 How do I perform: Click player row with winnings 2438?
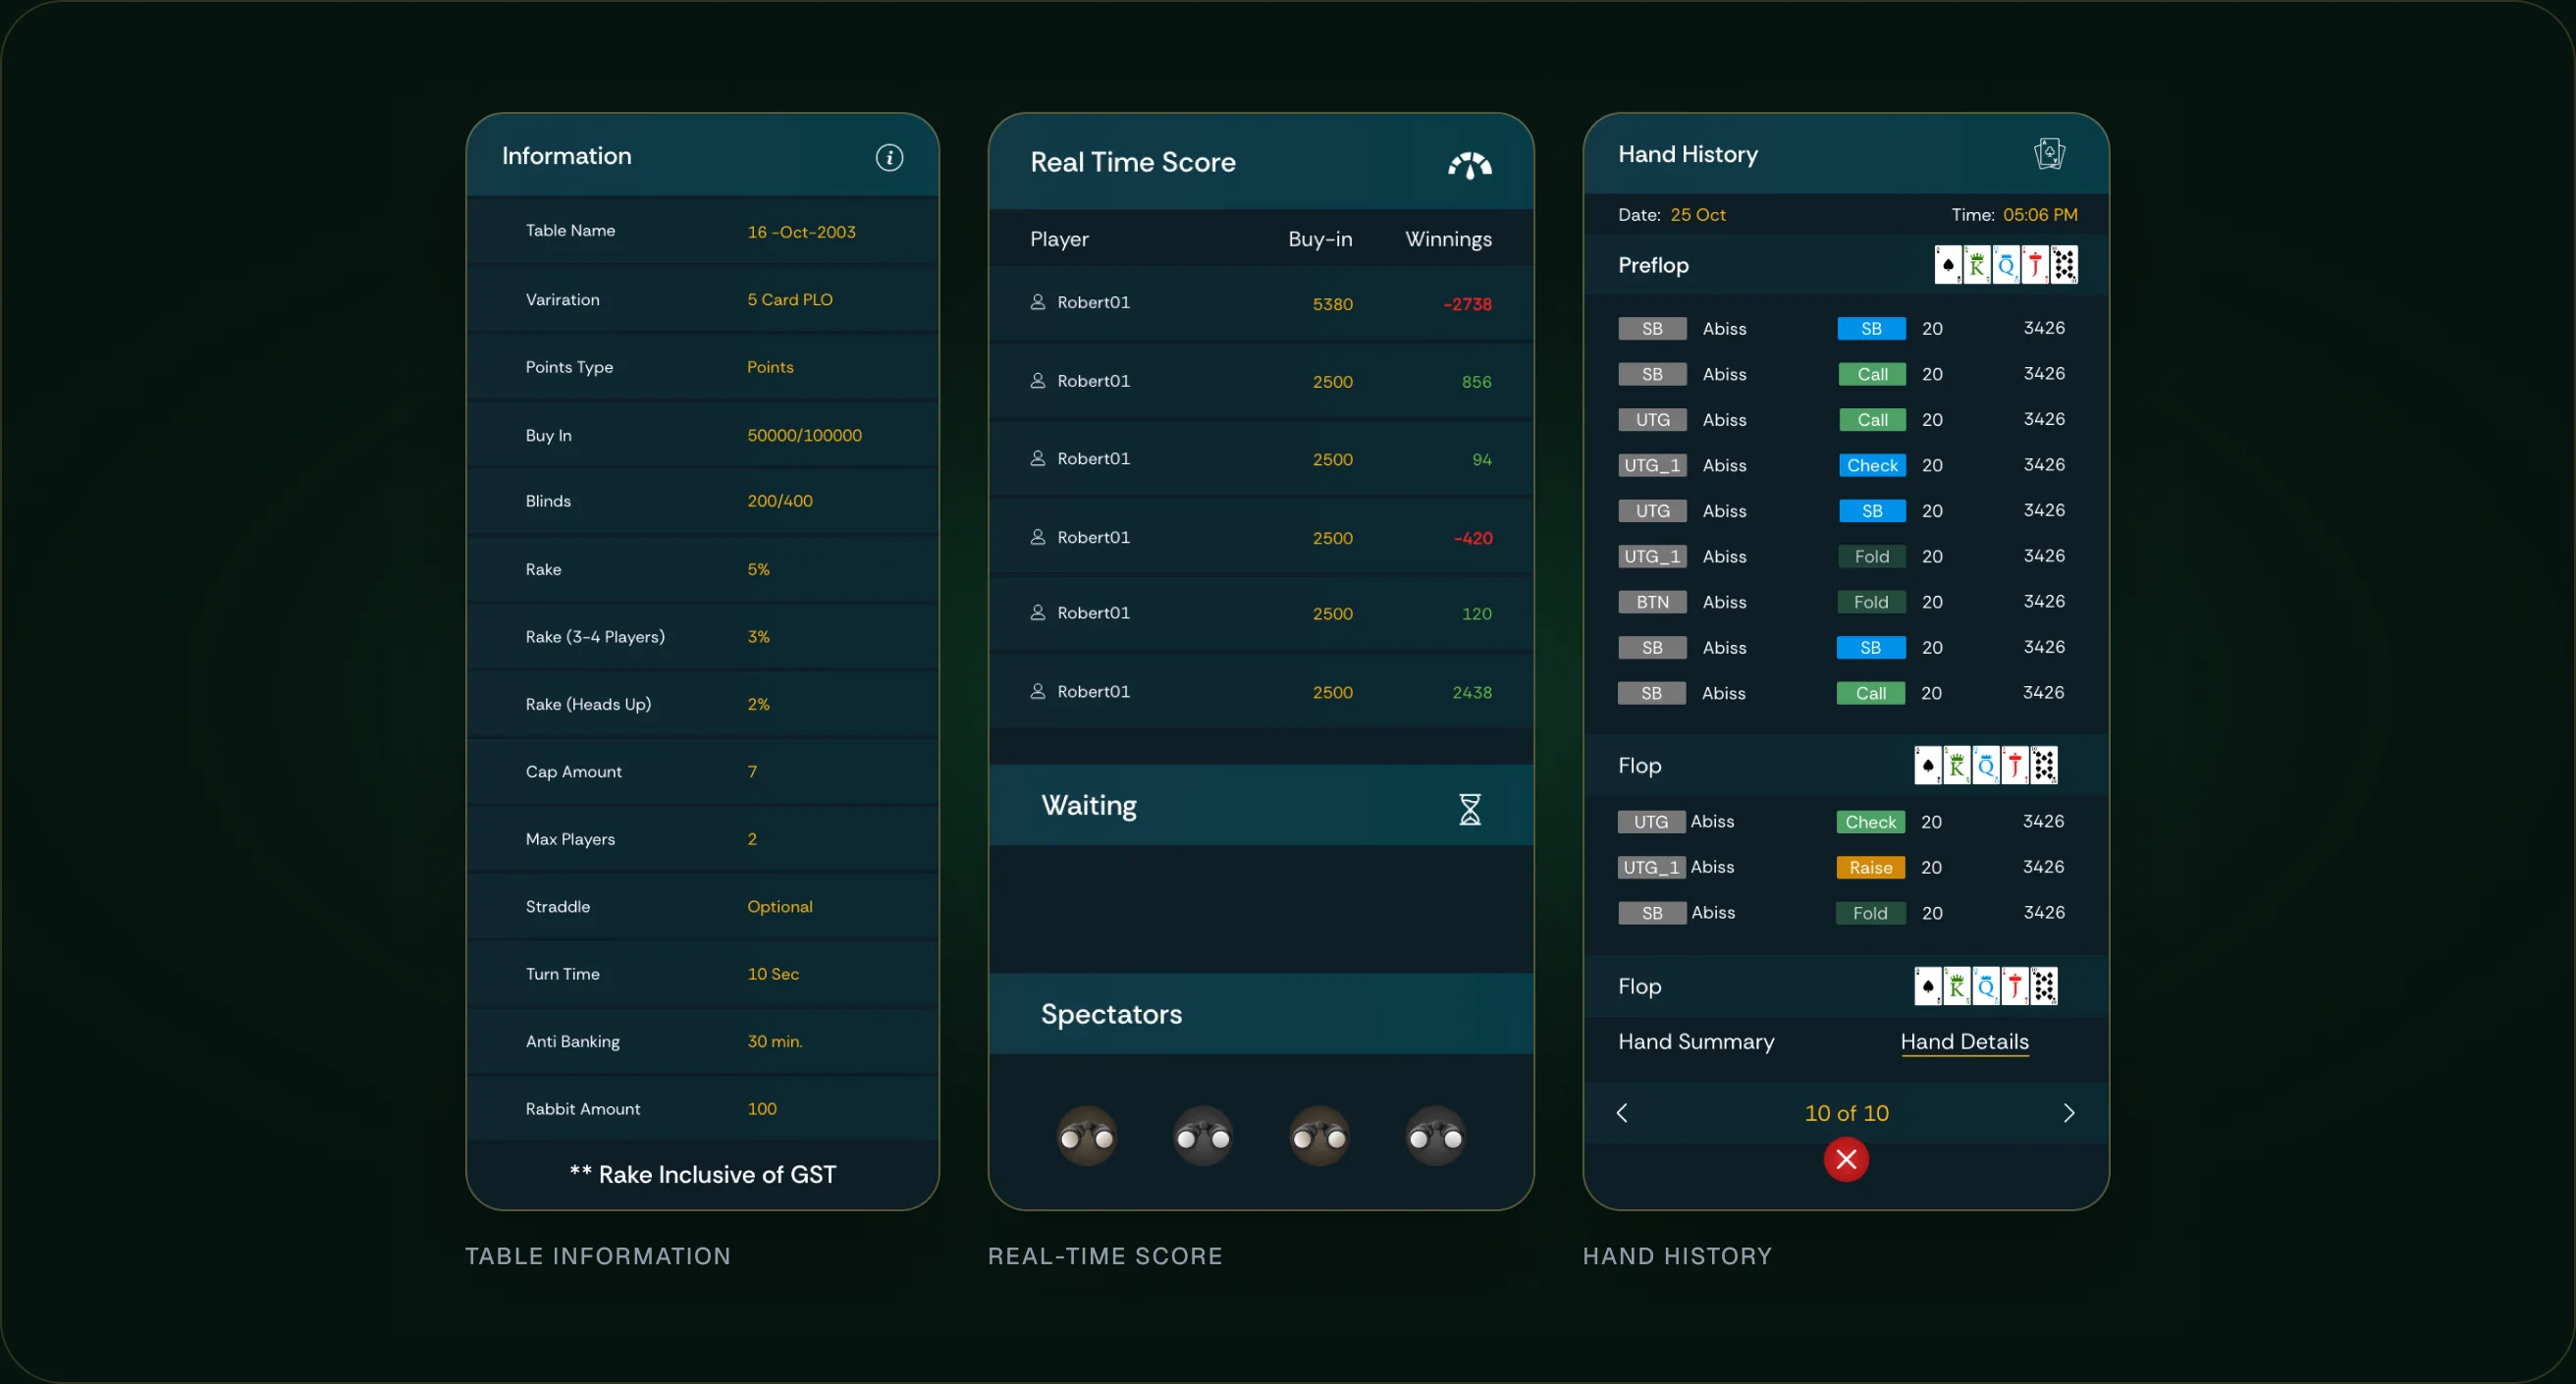click(1260, 692)
